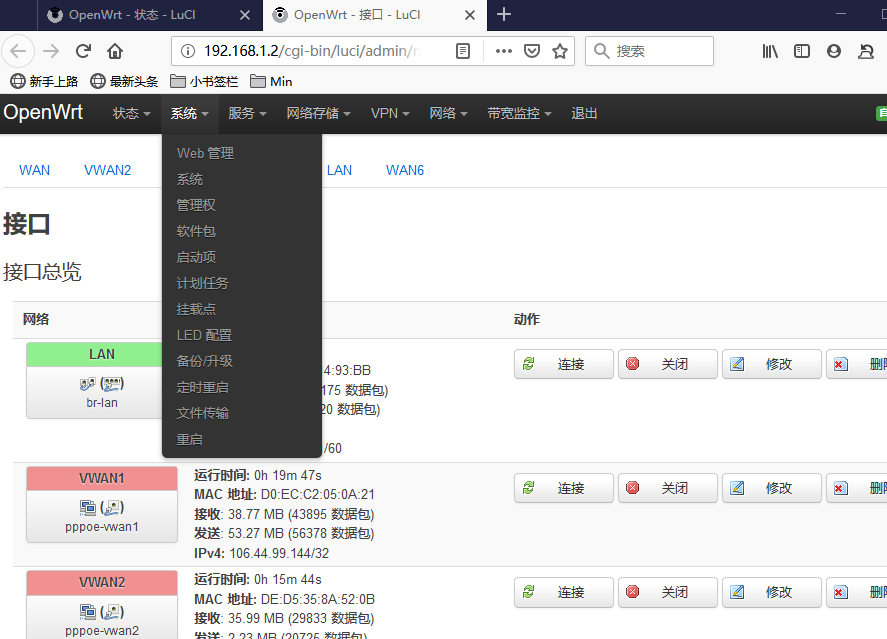Open the Min bookmark folder
Screen dimensions: 887x639
271,81
